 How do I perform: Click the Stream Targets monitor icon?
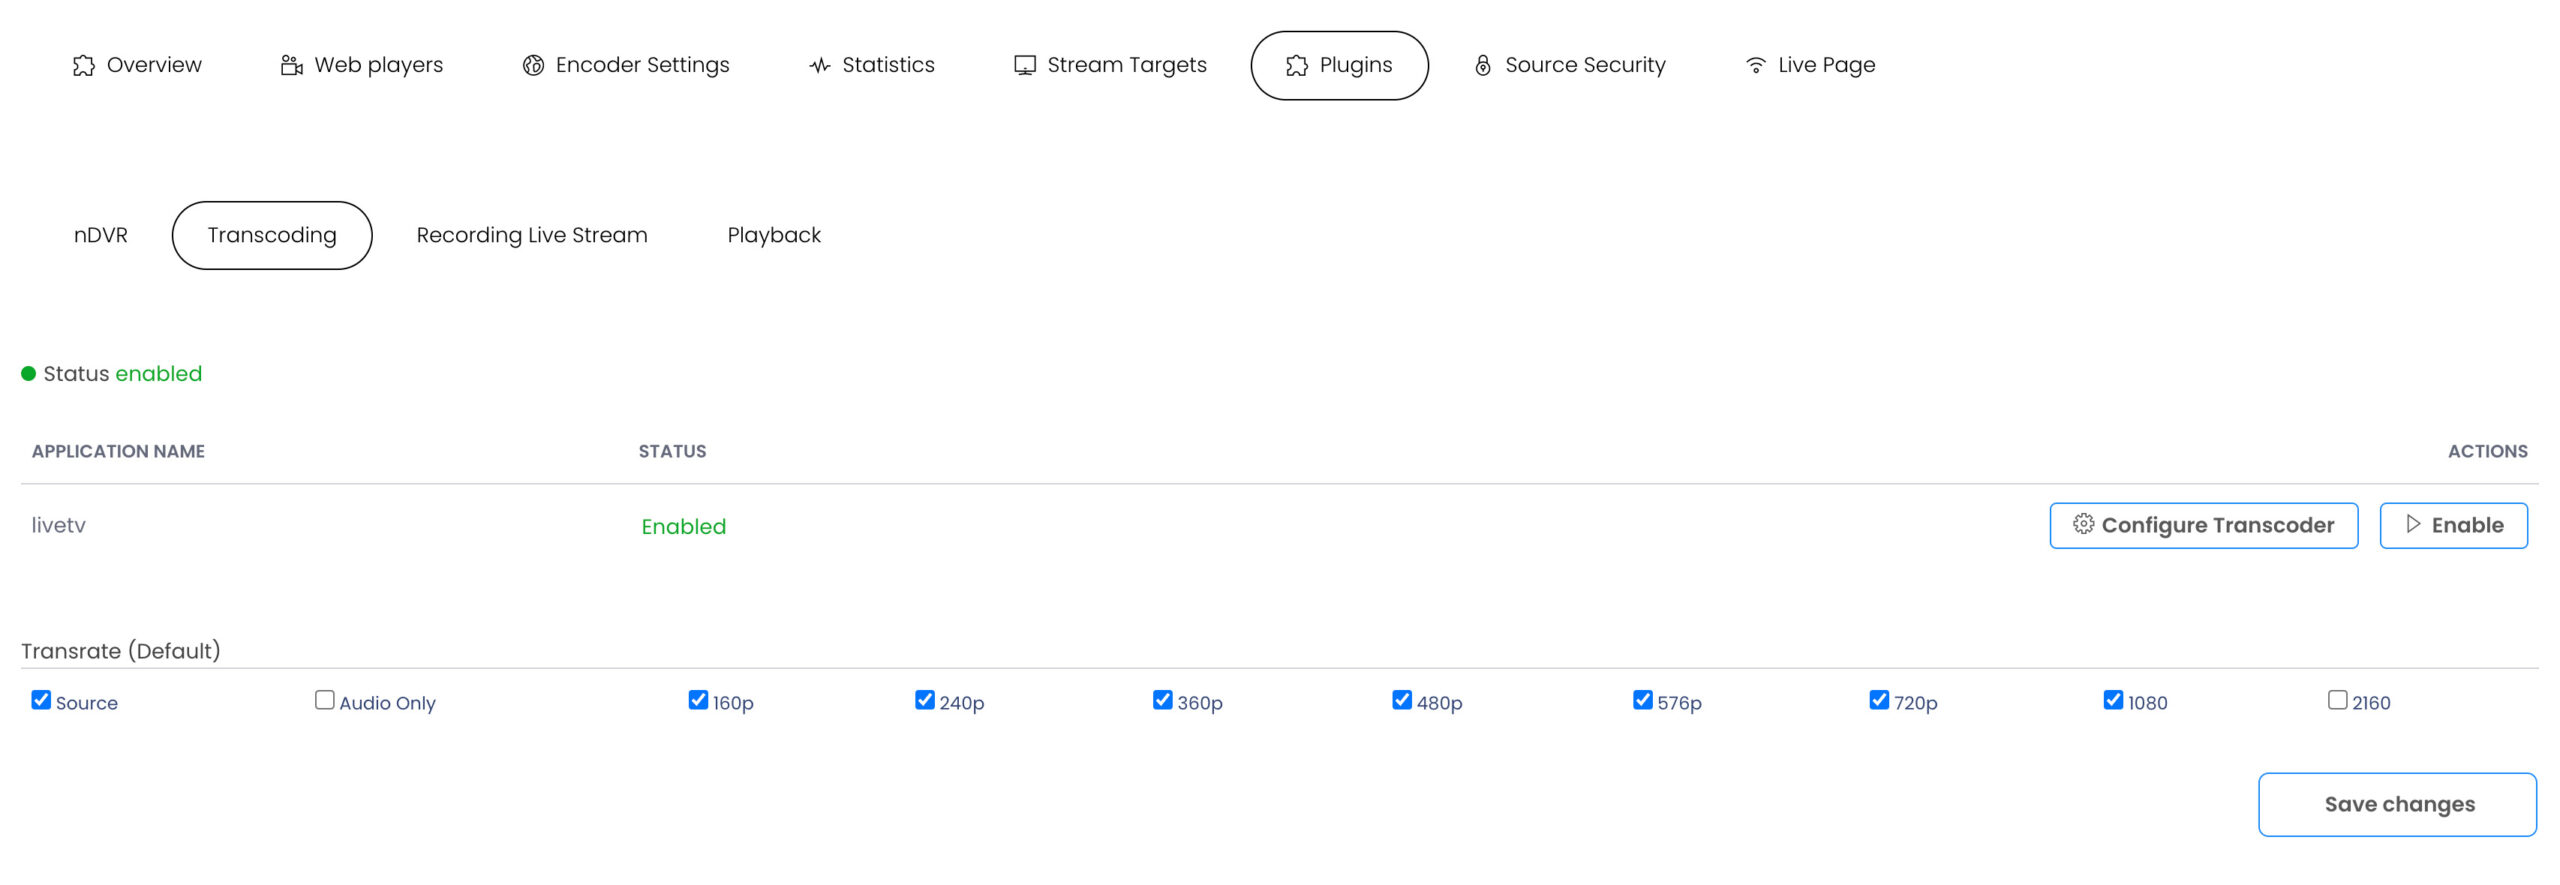click(1024, 66)
